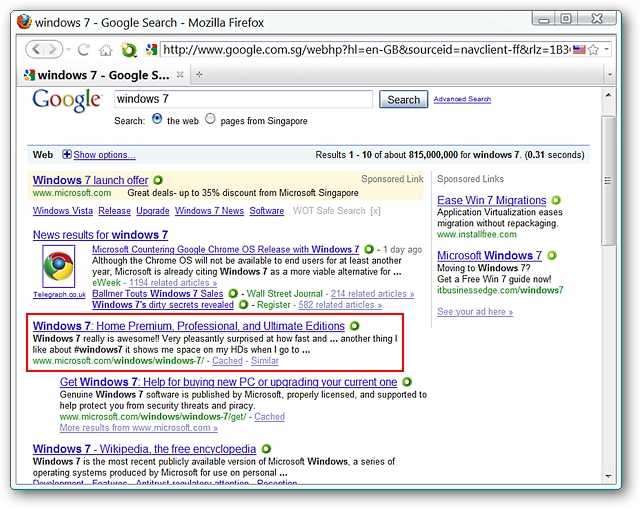Open the 'Windows 7 News' related search link
The image size is (640, 508).
tap(209, 211)
